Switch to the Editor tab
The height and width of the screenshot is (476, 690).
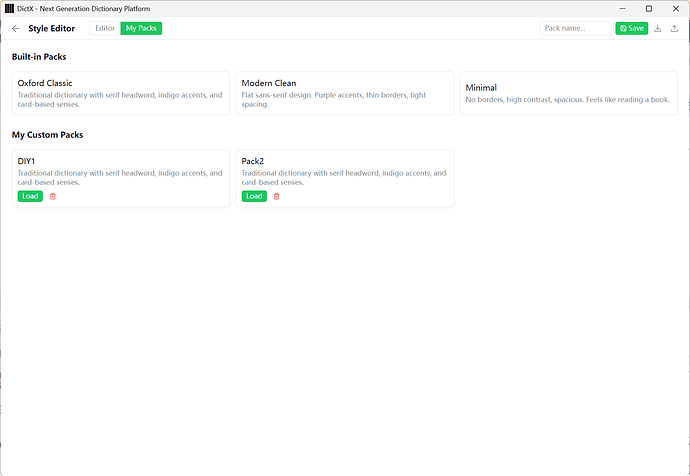tap(105, 28)
